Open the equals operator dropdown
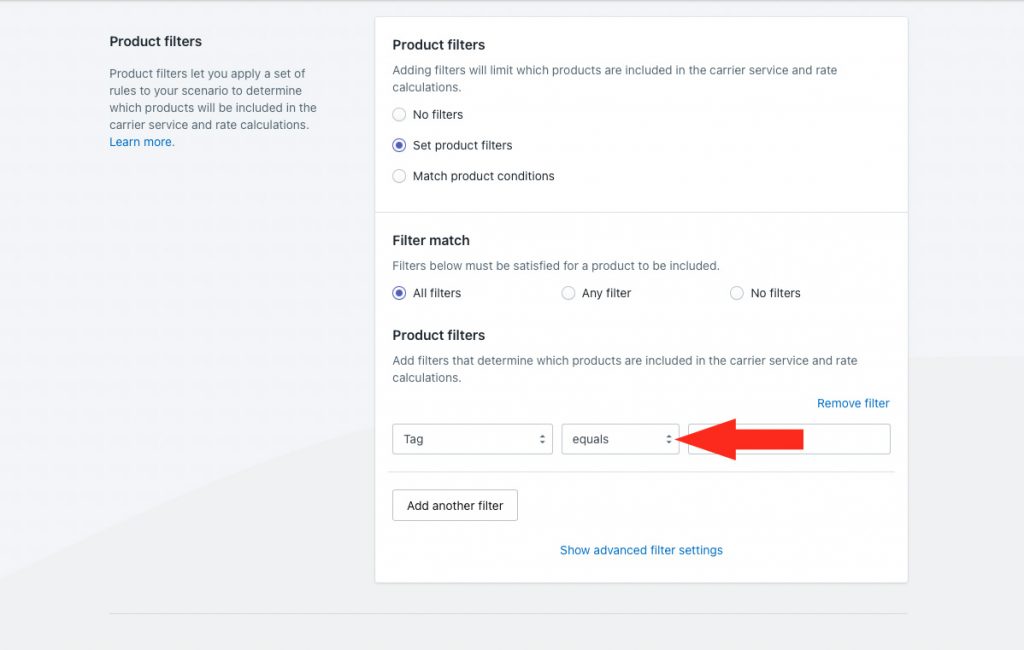Image resolution: width=1024 pixels, height=650 pixels. pyautogui.click(x=620, y=439)
